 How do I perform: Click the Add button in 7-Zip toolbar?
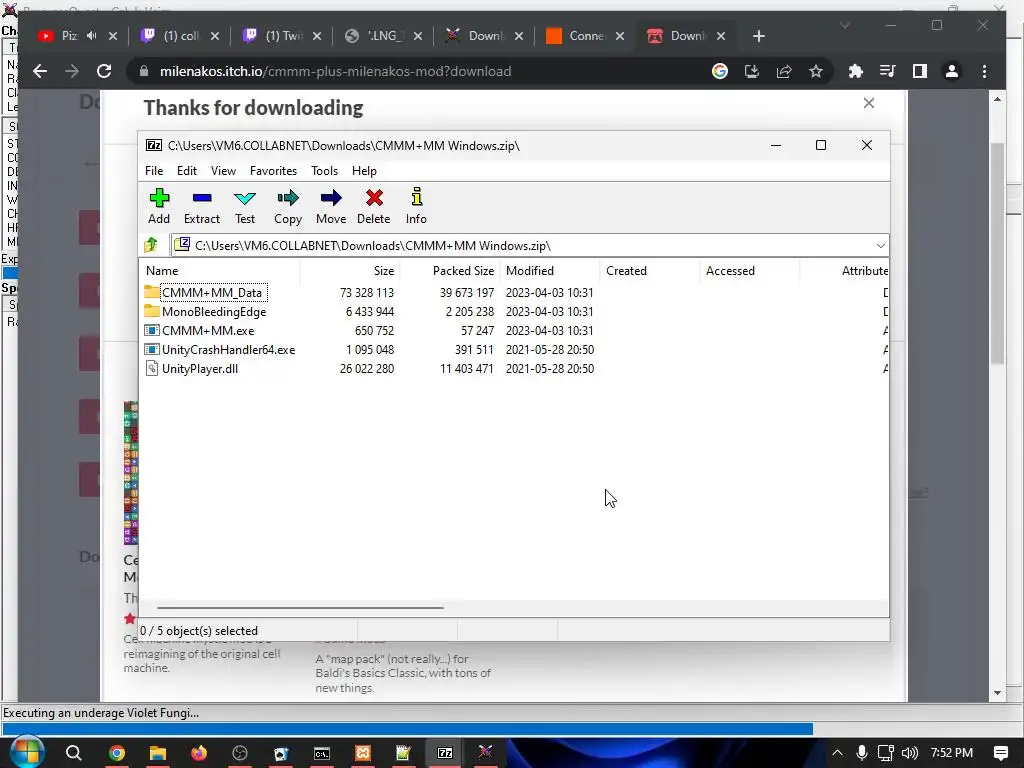(159, 206)
